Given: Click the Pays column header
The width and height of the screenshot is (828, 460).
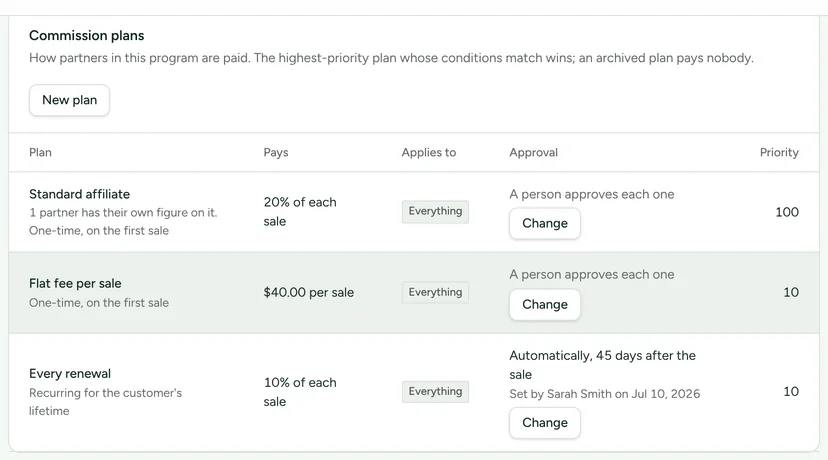Looking at the screenshot, I should (276, 153).
